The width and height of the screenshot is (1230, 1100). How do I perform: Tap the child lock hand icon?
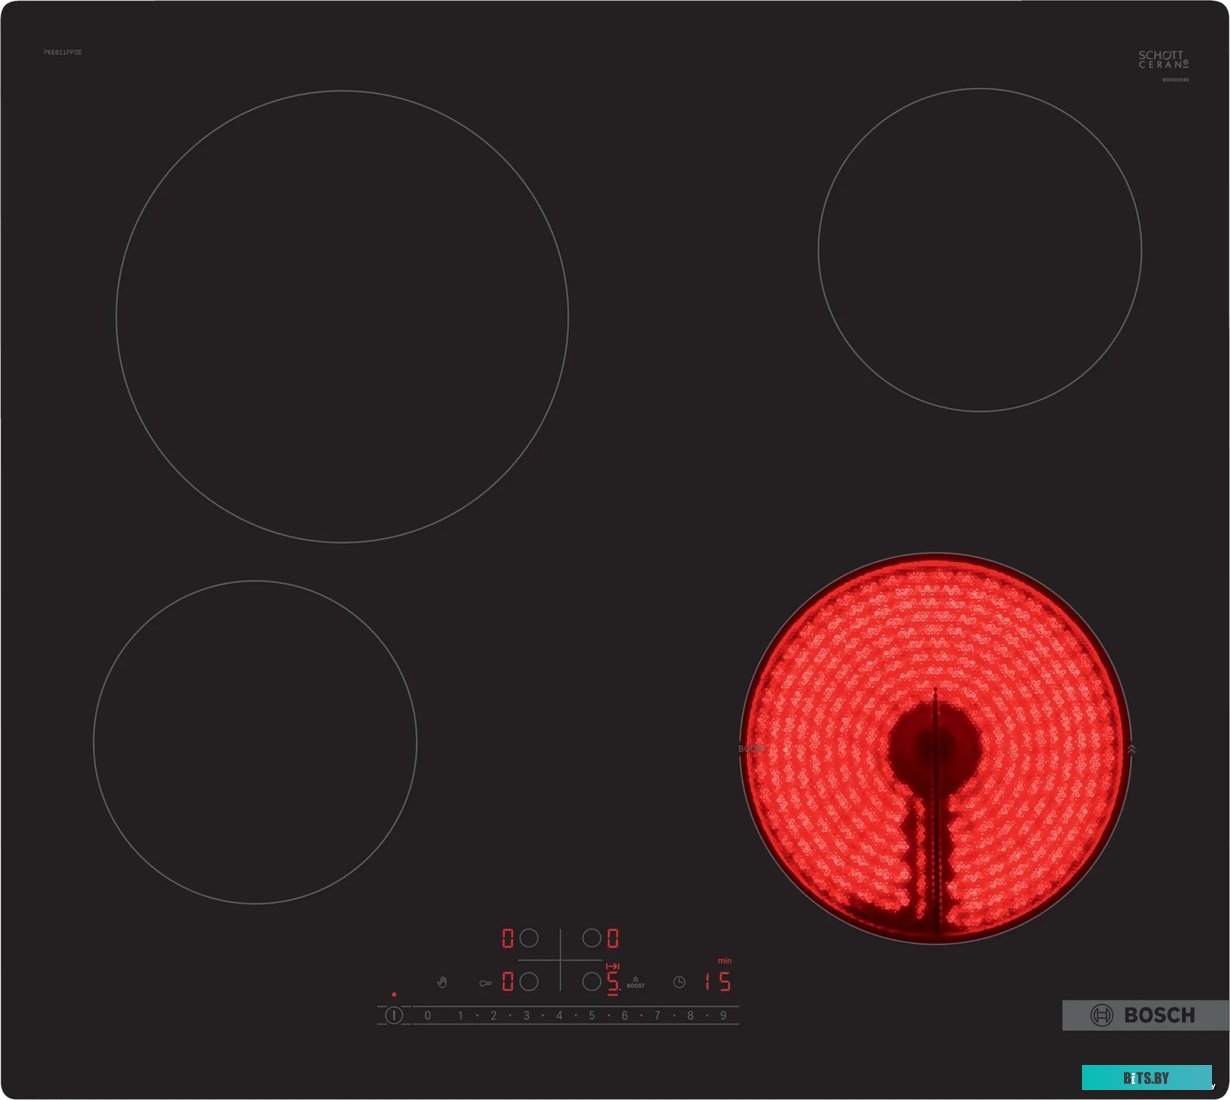pos(442,983)
